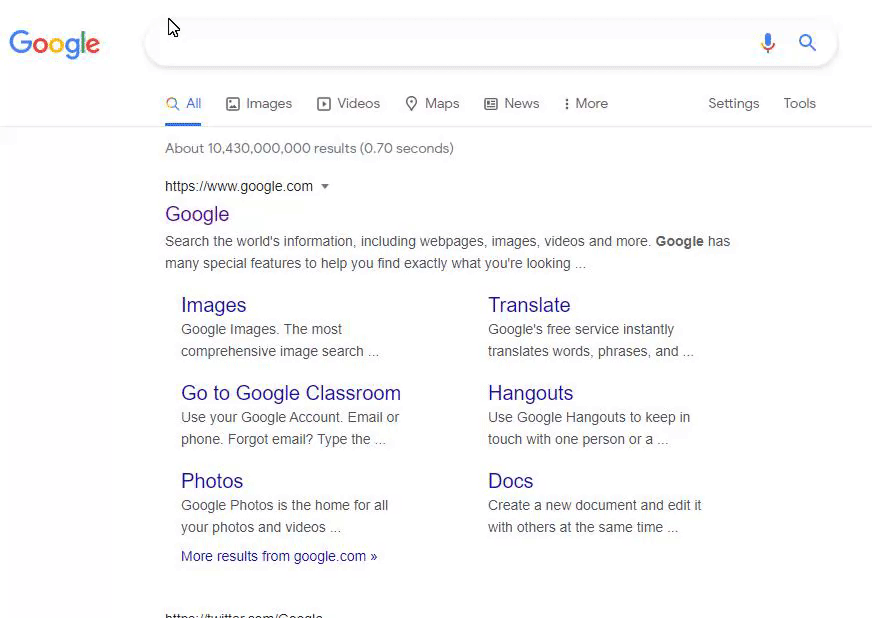
Task: Click the Videos tab play icon
Action: tap(323, 103)
